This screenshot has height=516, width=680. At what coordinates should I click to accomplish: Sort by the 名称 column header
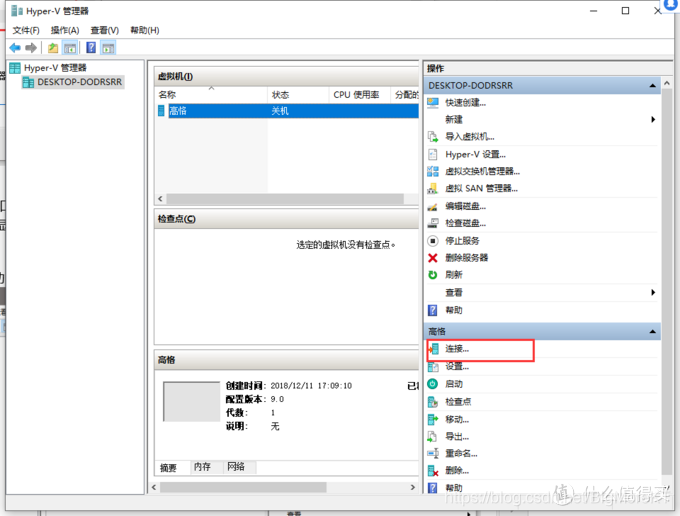coord(211,95)
